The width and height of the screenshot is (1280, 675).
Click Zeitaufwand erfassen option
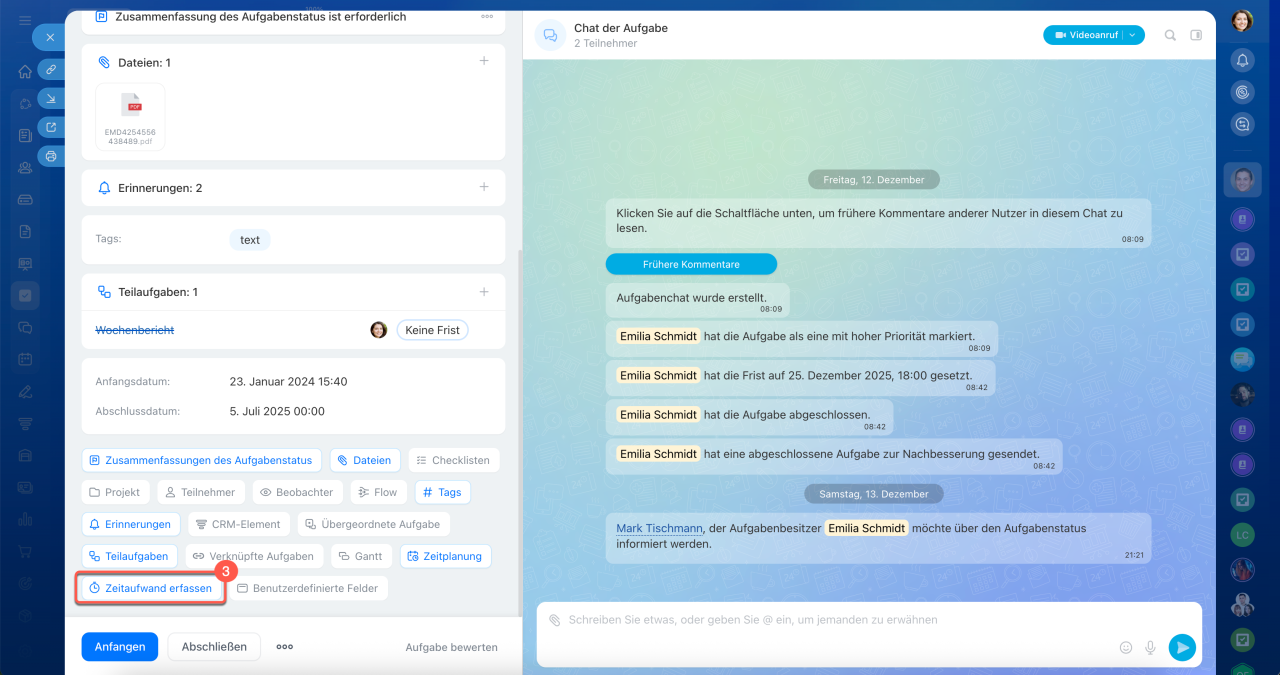[x=151, y=588]
